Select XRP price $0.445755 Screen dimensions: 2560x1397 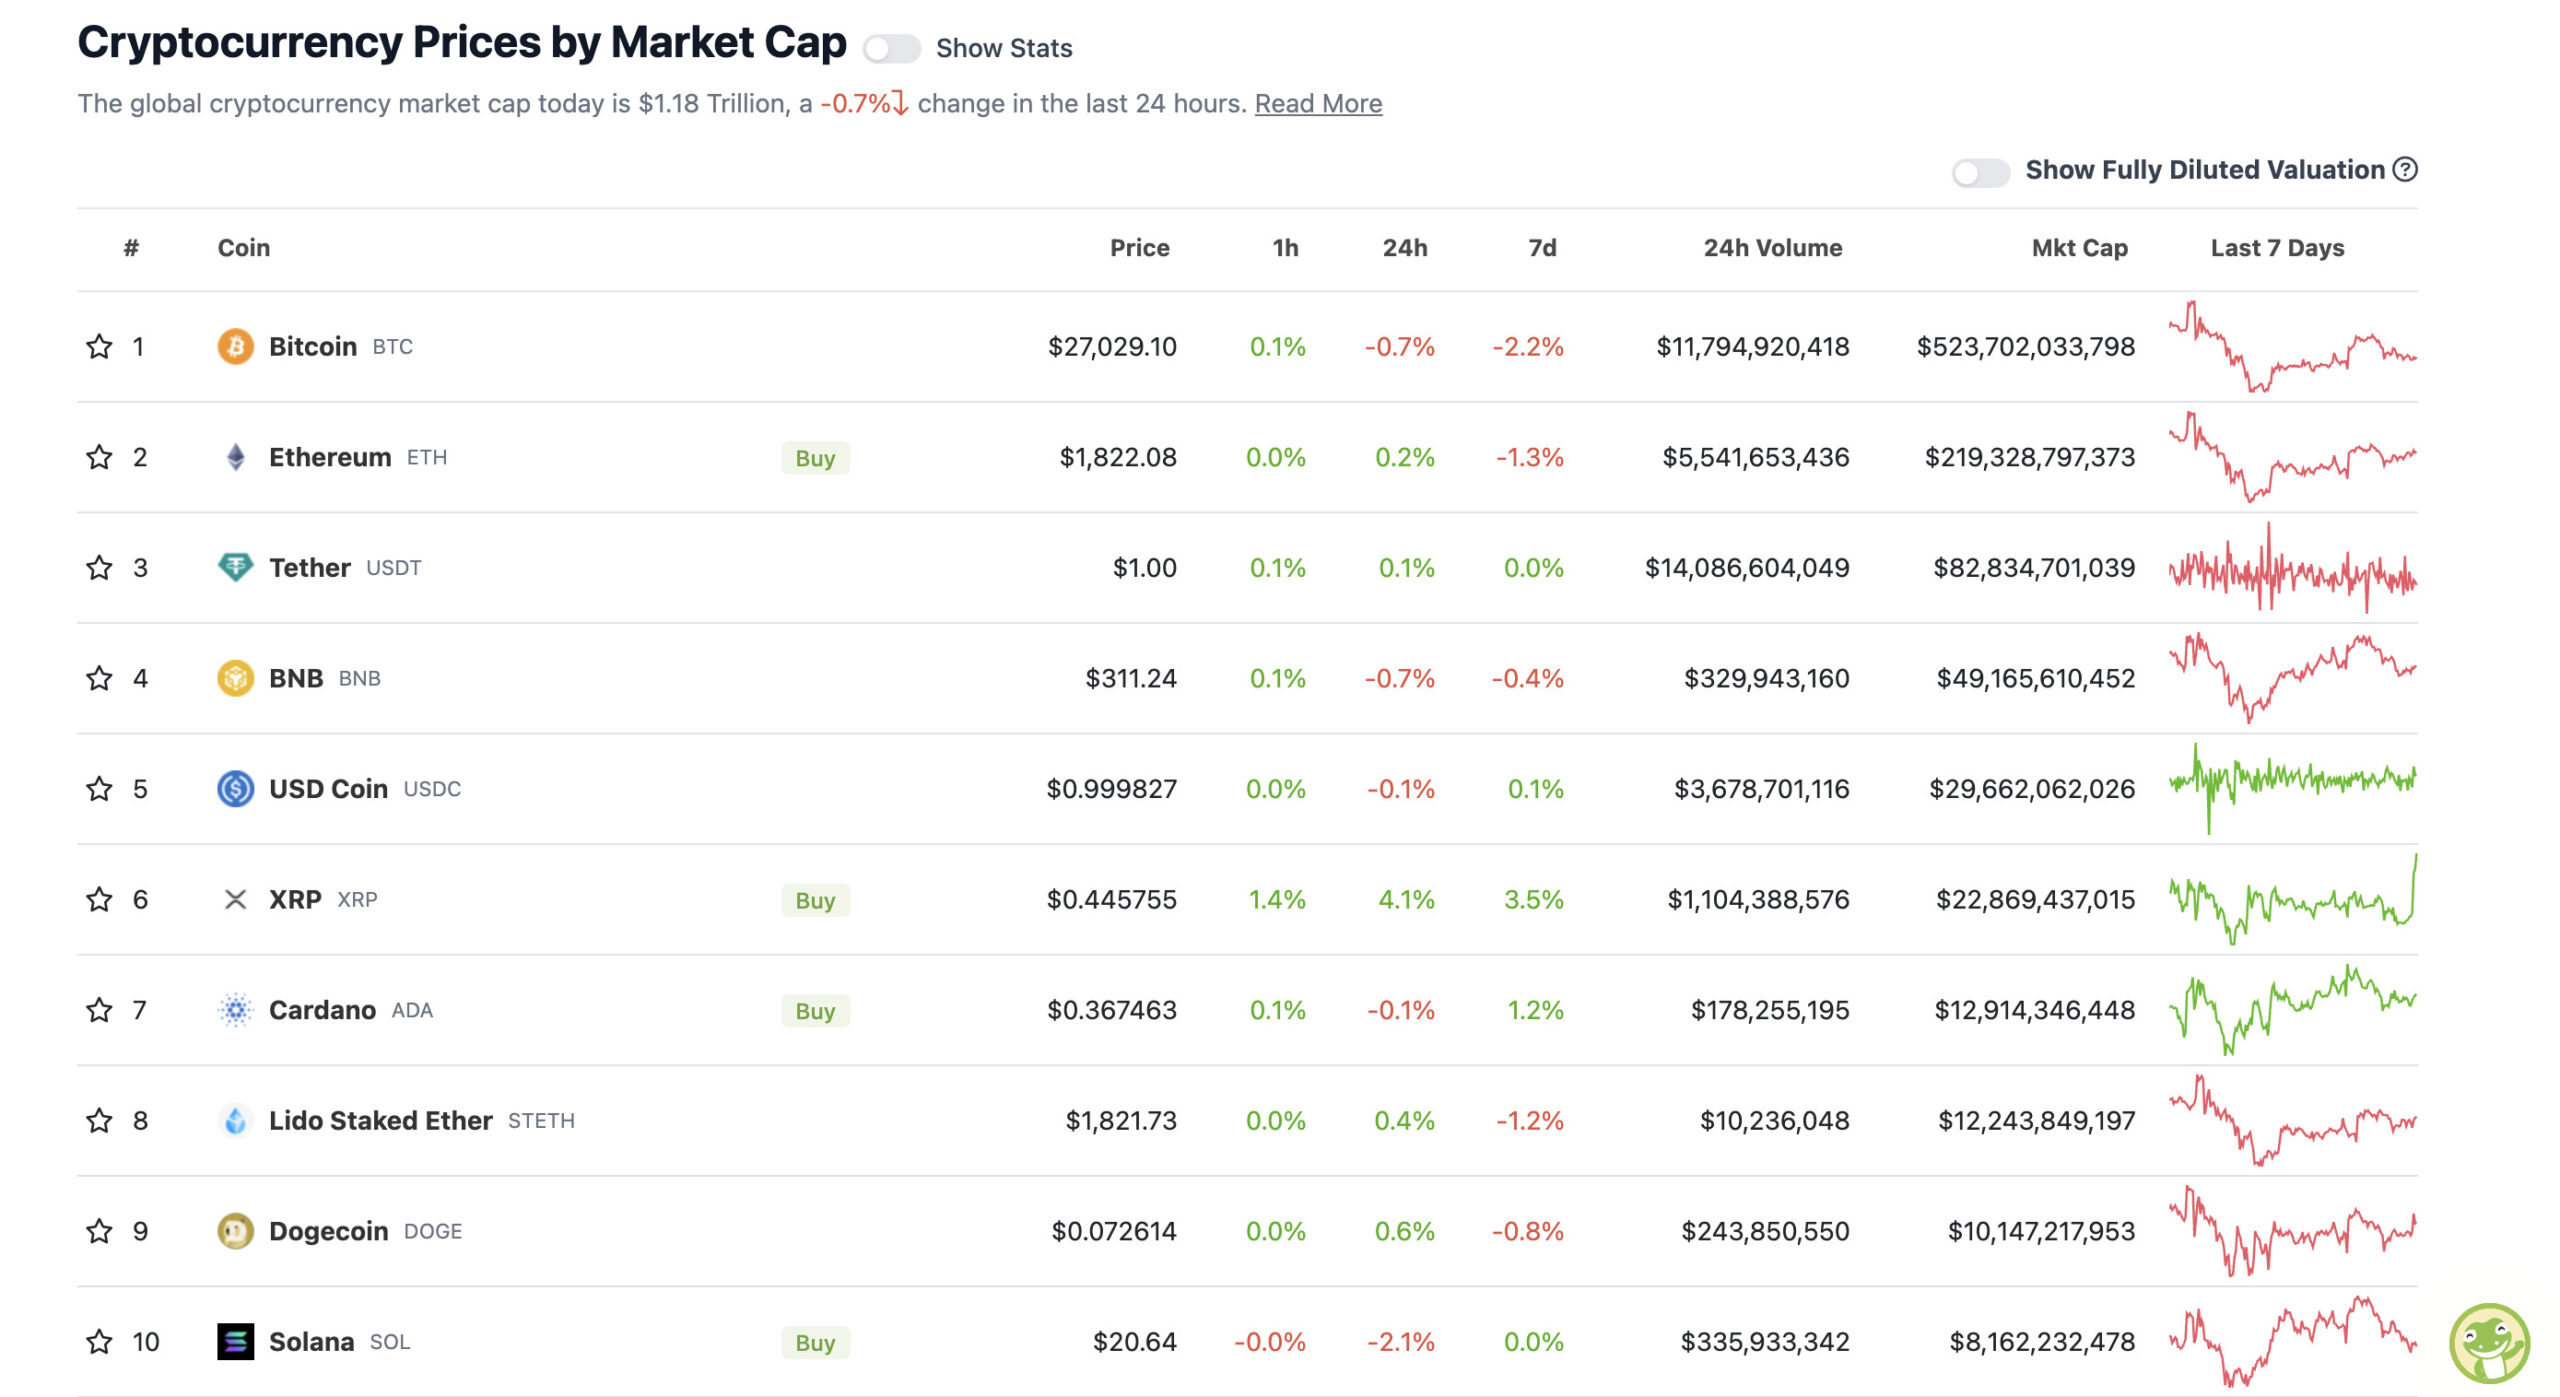coord(1111,899)
